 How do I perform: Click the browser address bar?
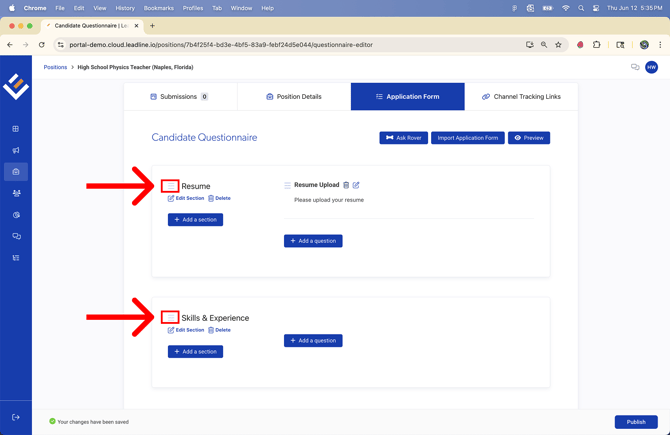[x=290, y=45]
